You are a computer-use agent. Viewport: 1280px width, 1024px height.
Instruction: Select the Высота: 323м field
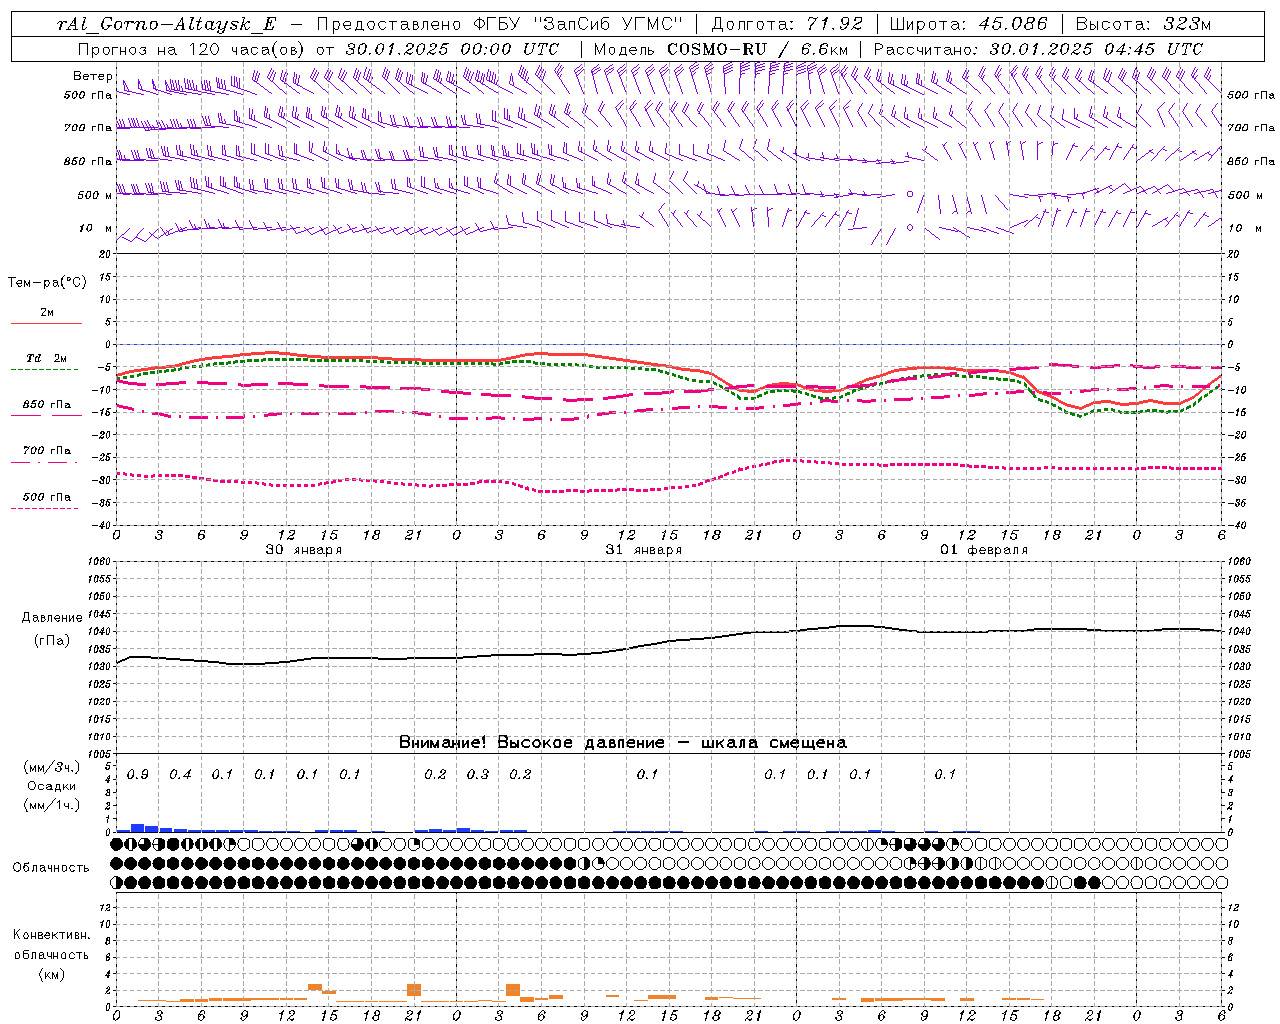click(1144, 24)
